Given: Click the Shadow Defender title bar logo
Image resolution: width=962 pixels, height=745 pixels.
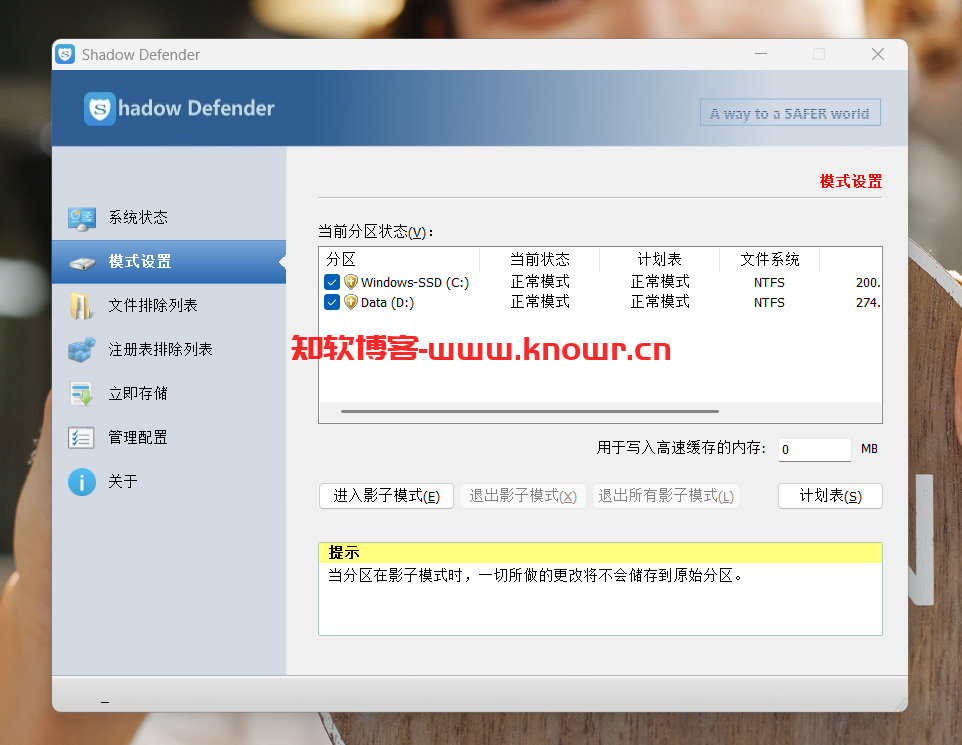Looking at the screenshot, I should [65, 55].
